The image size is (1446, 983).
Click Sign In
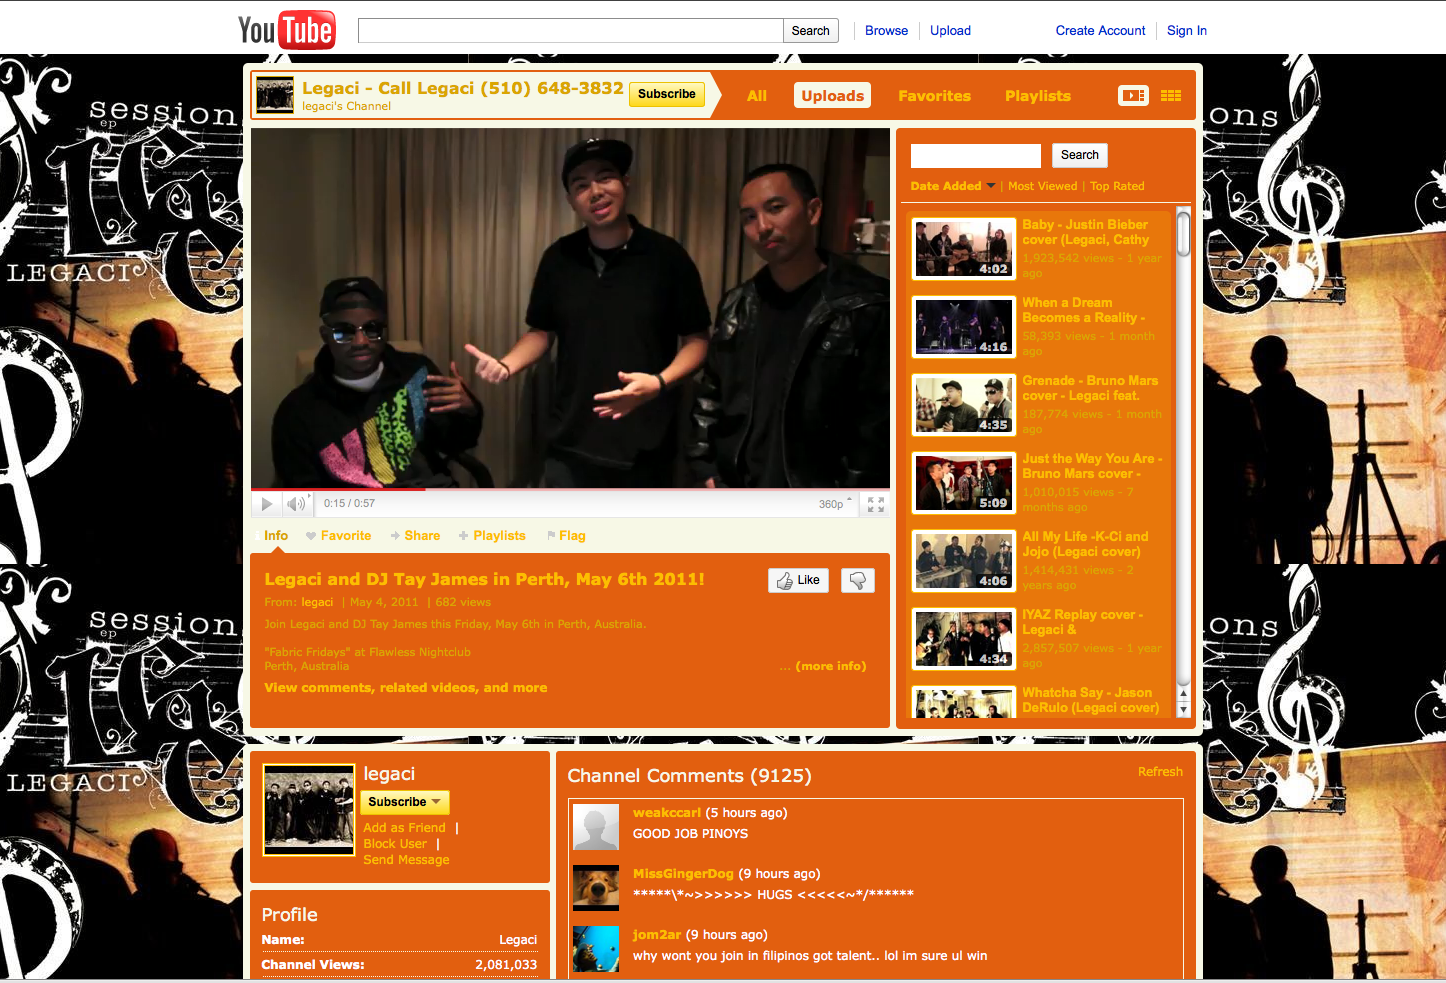1187,31
